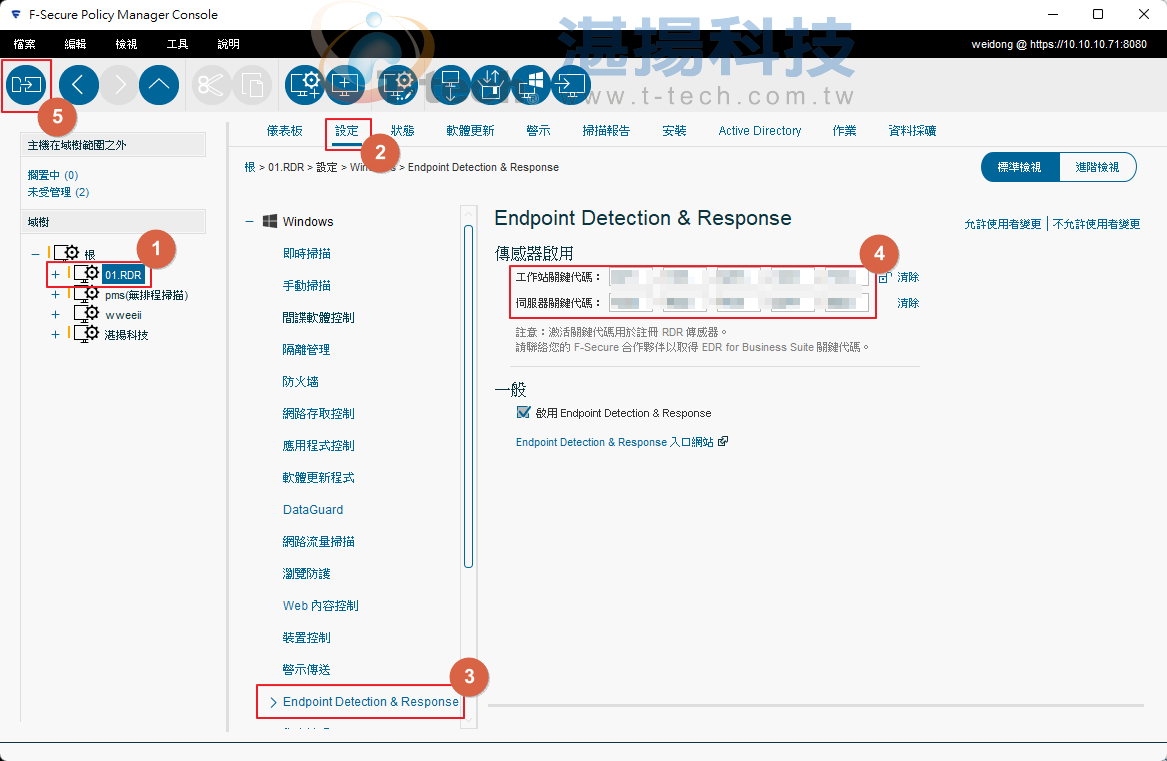Expand the pms(無排程掃描) domain node
Image resolution: width=1167 pixels, height=761 pixels.
[55, 294]
